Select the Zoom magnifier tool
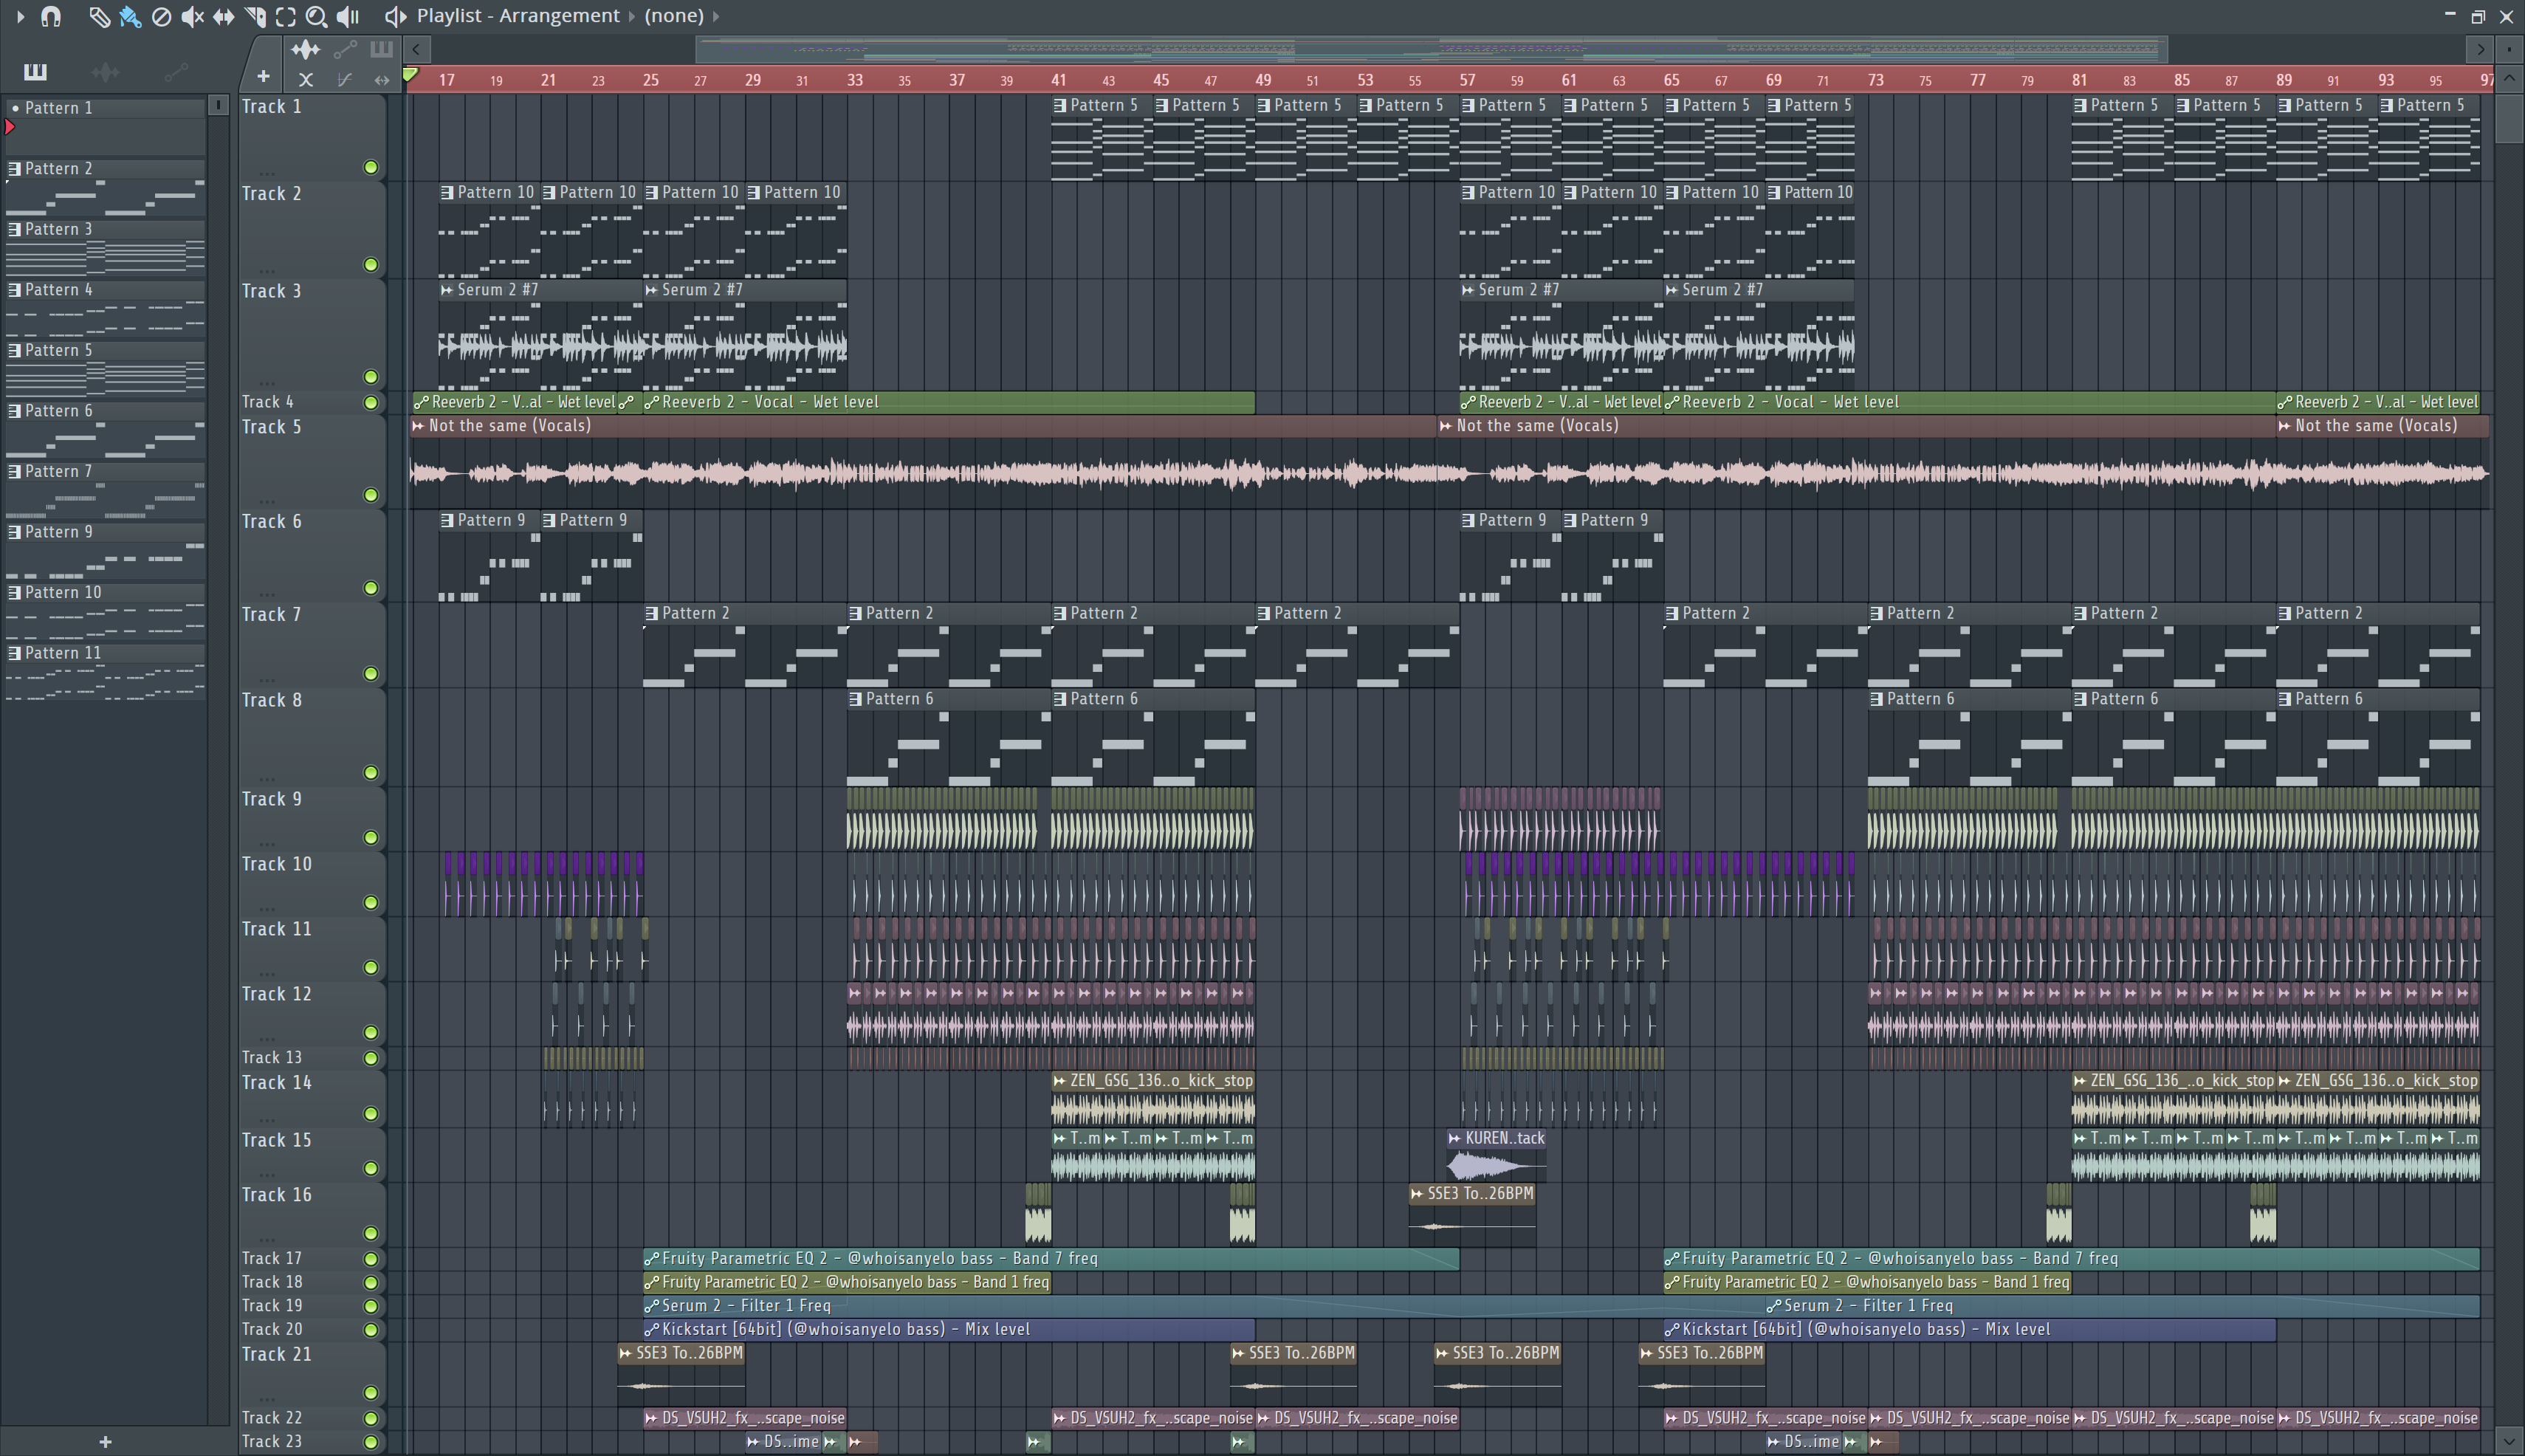This screenshot has width=2525, height=1456. tap(316, 16)
